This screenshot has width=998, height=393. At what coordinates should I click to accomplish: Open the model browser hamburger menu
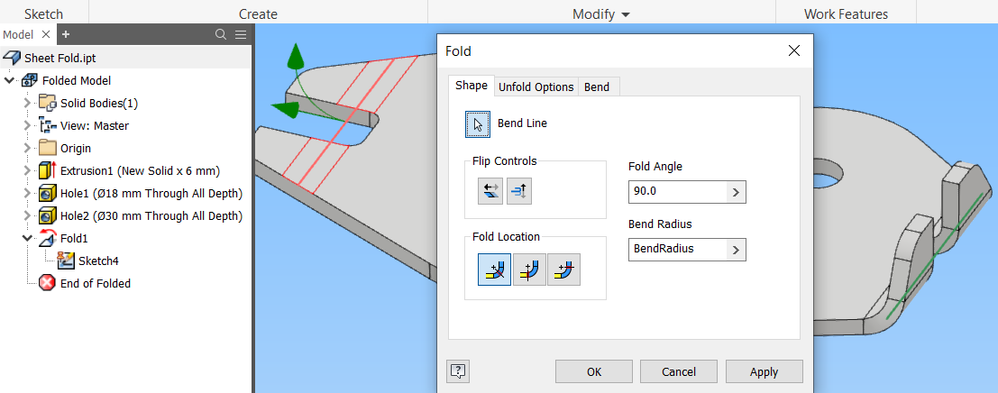click(241, 34)
